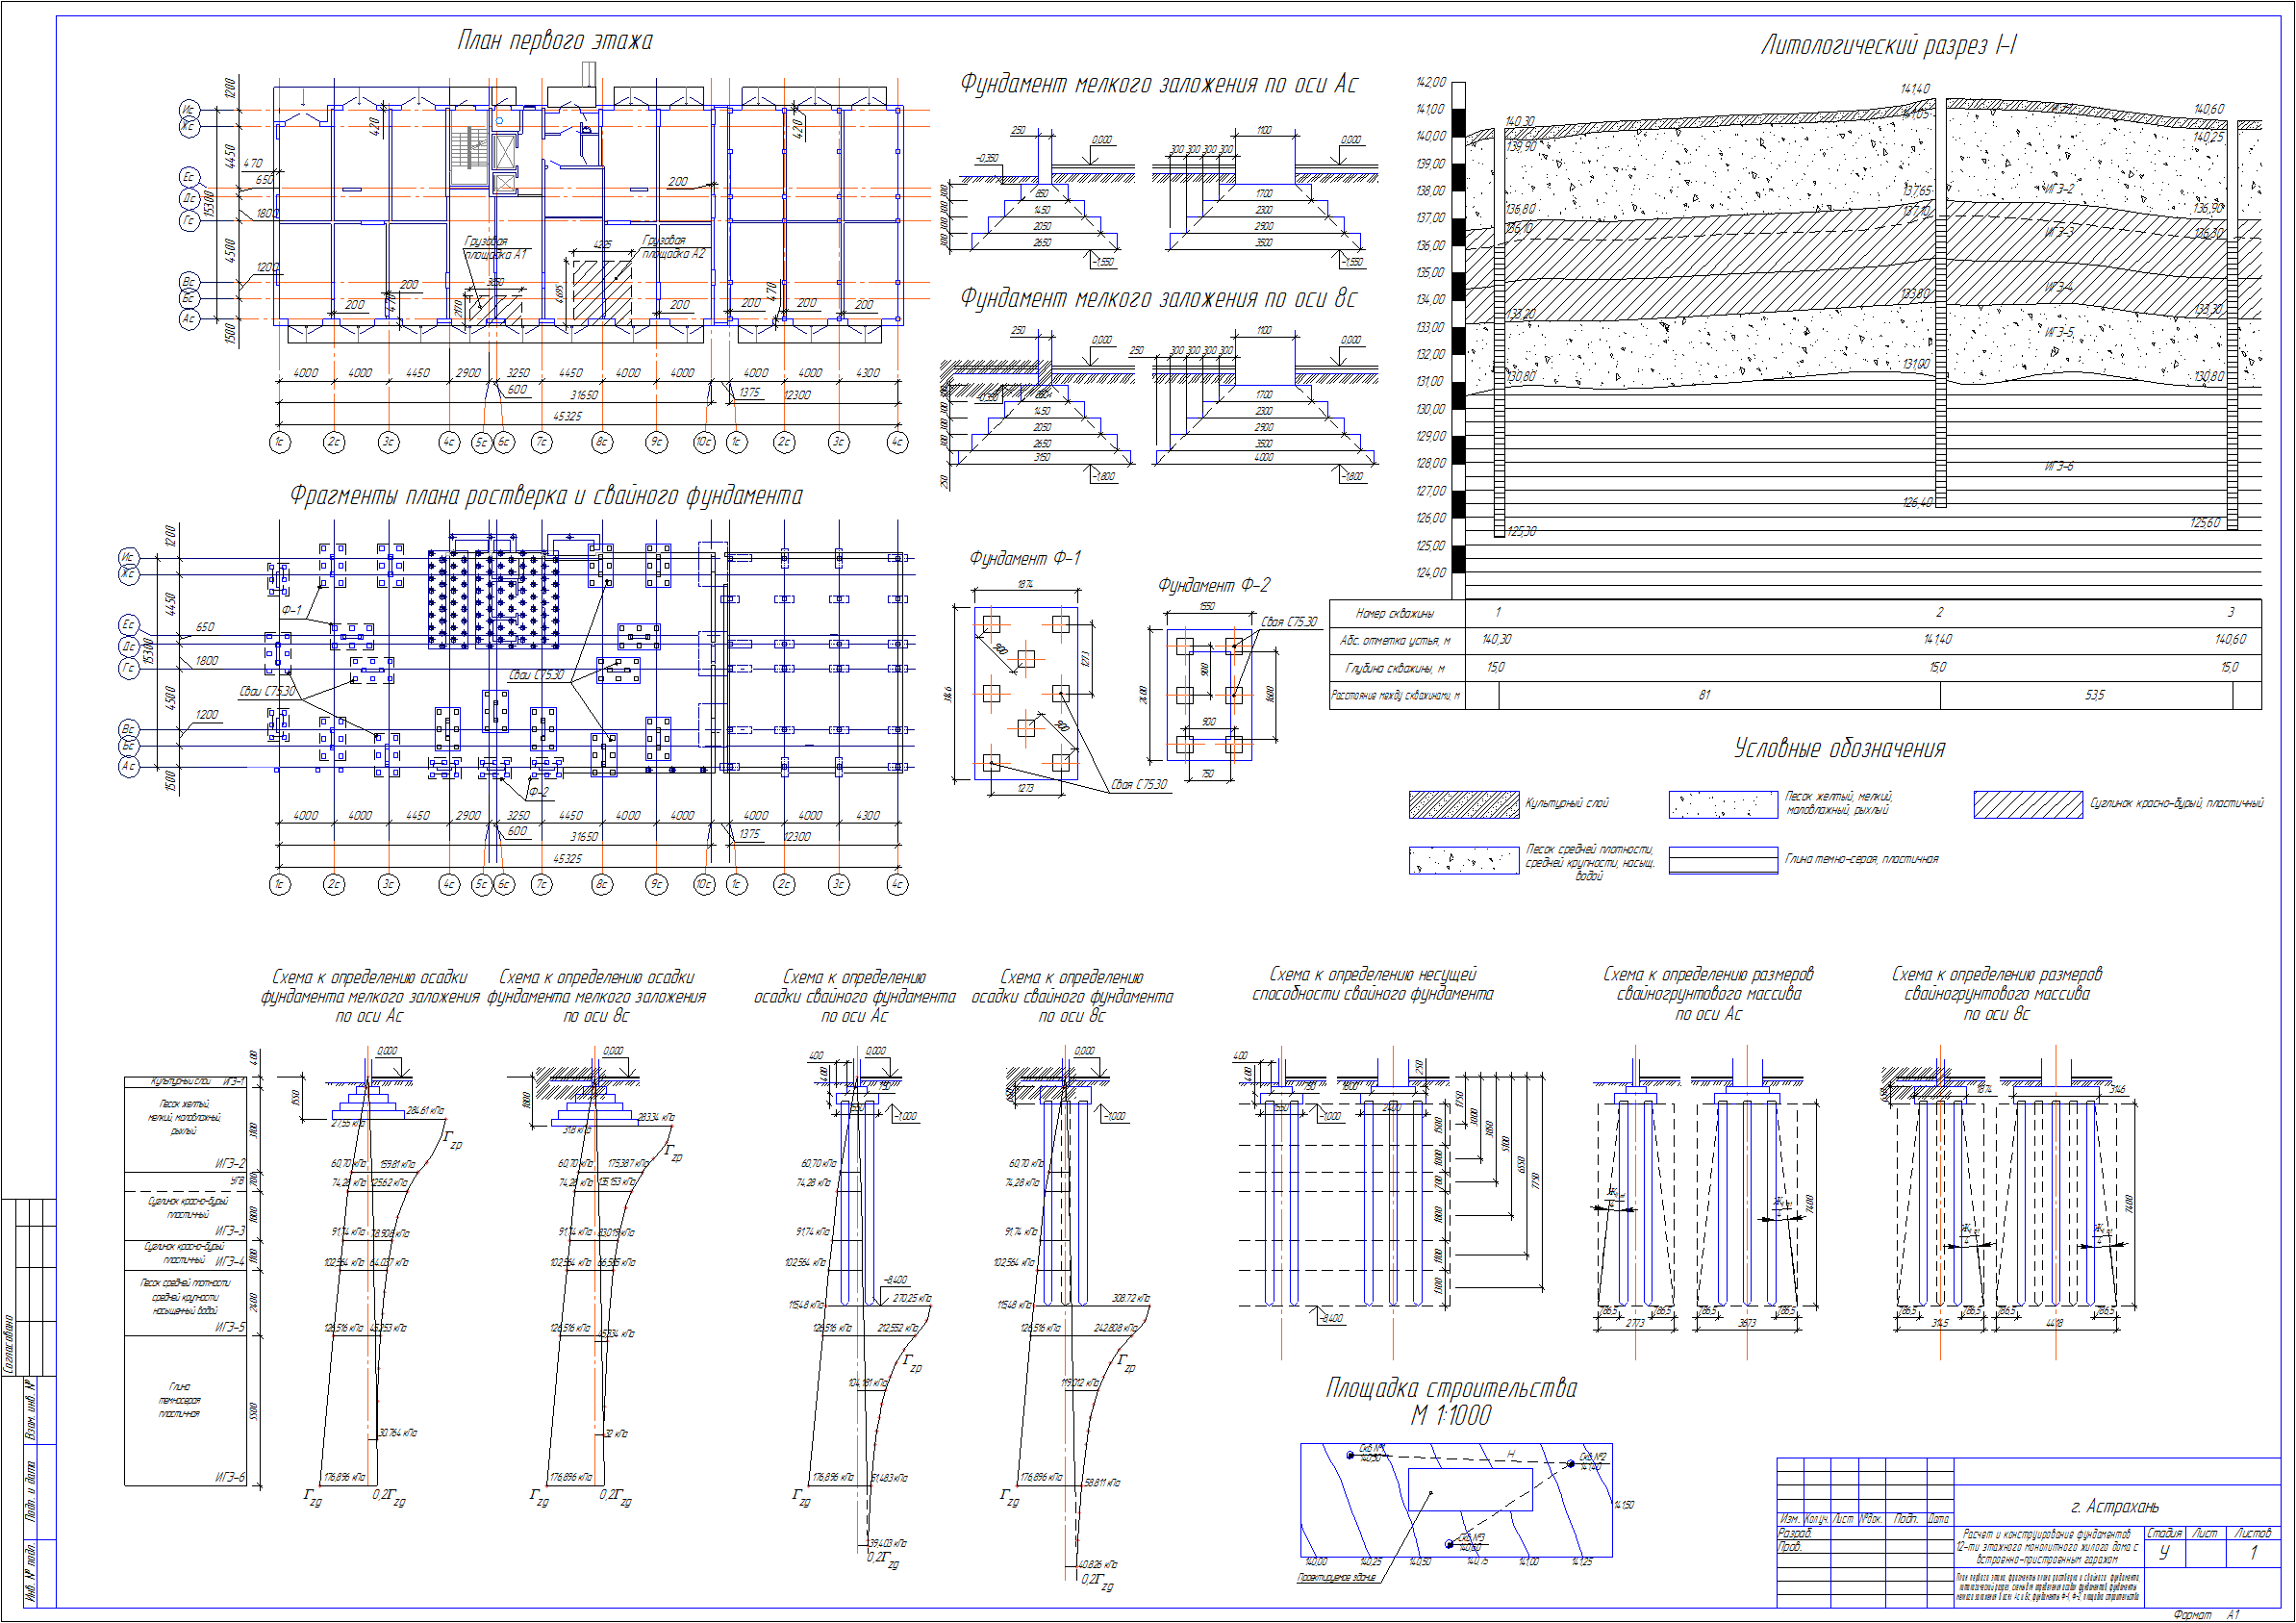The height and width of the screenshot is (1623, 2296).
Task: Click 'Схема к определению осадки свайного фундамента по оси Ас'
Action: 855,997
